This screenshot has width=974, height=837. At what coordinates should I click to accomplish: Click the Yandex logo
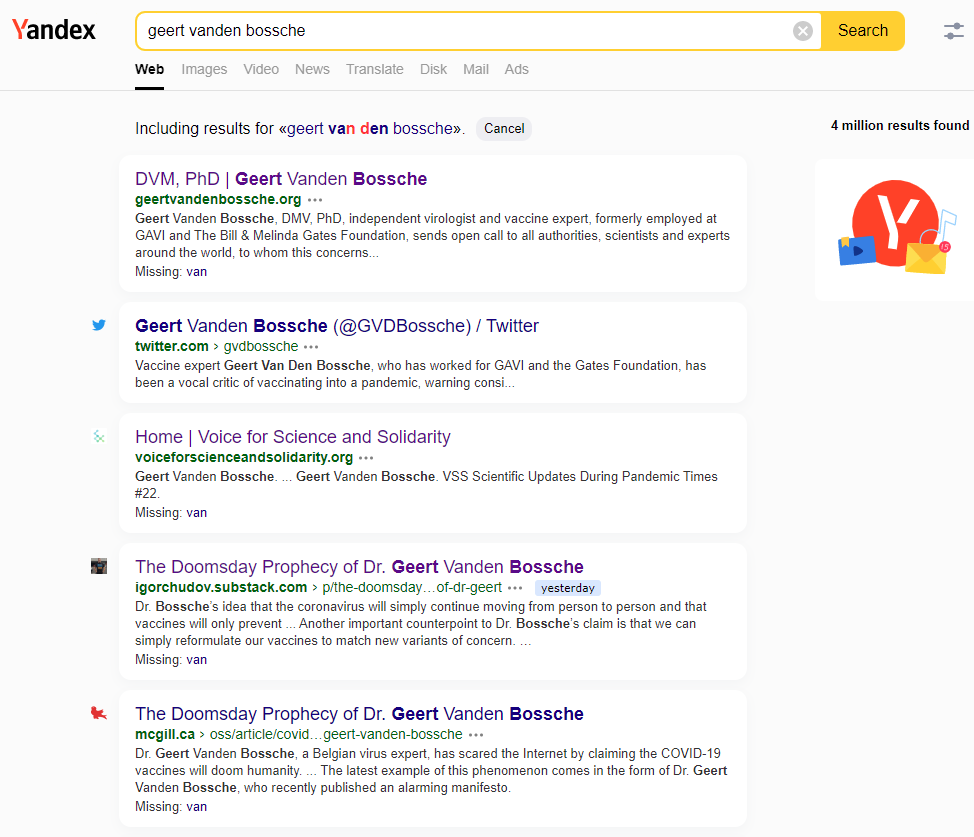pos(54,29)
